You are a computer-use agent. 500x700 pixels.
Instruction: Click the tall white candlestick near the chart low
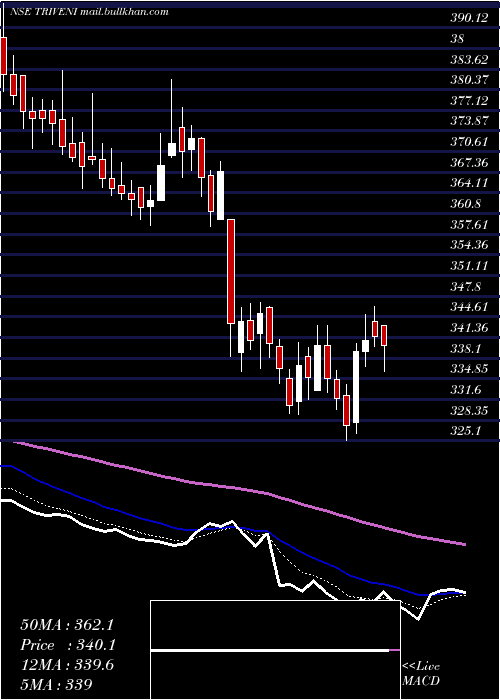(356, 387)
